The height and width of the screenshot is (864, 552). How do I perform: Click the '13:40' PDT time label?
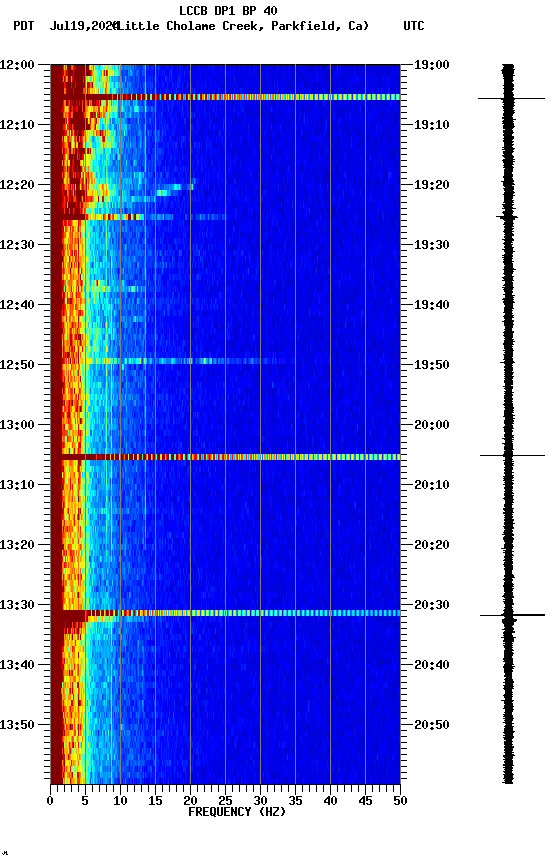pos(17,665)
